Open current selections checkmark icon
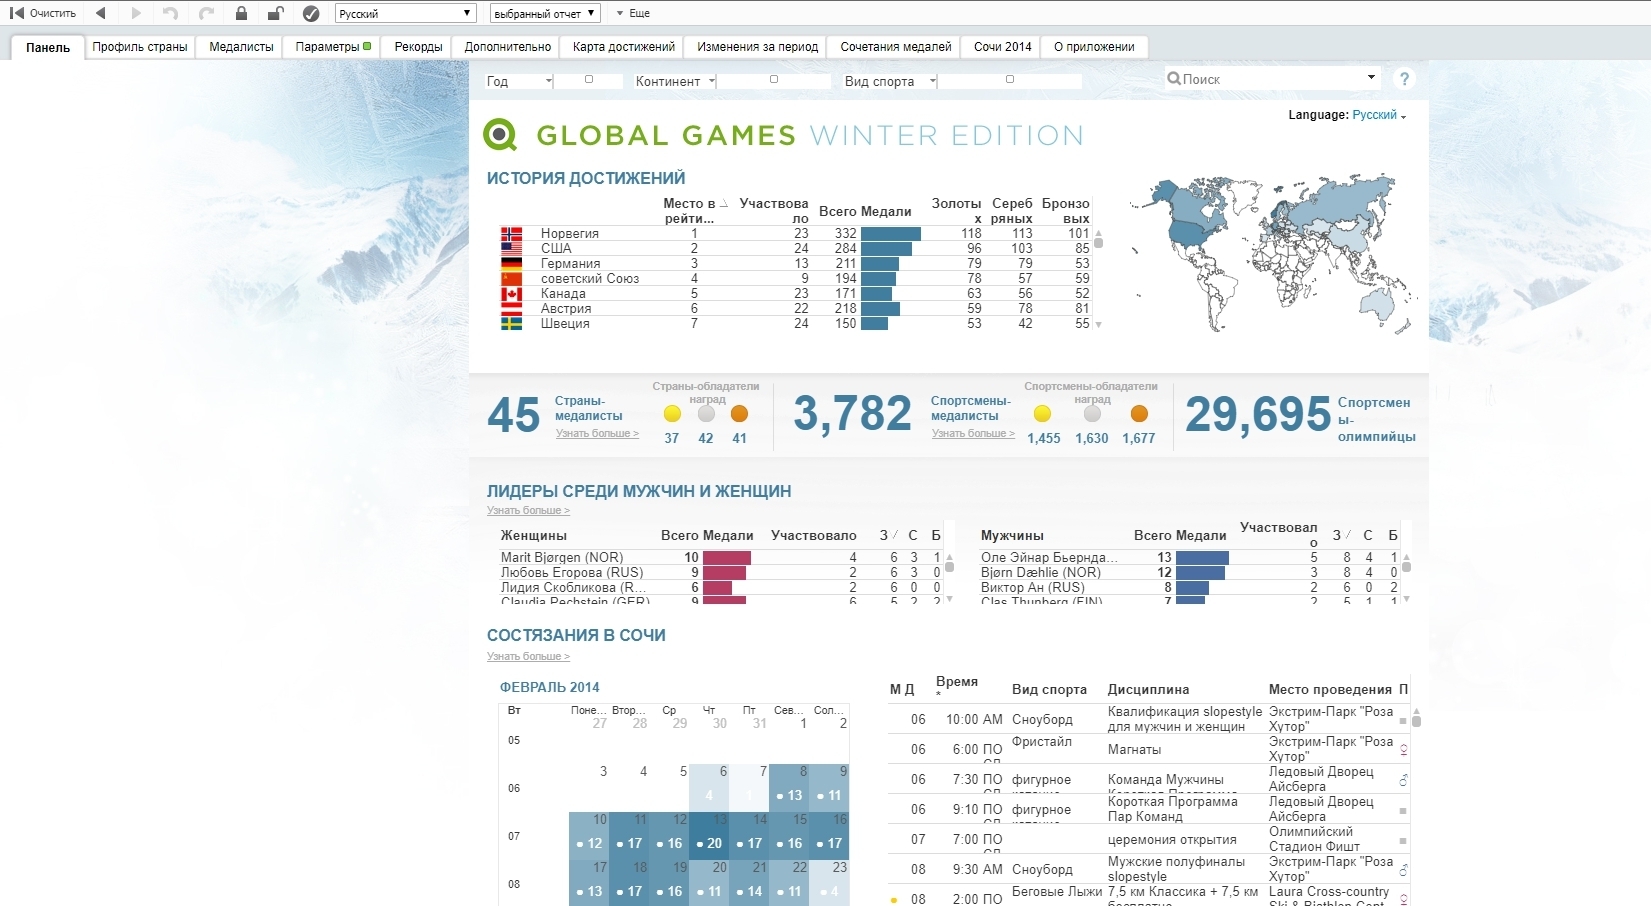Image resolution: width=1651 pixels, height=906 pixels. (x=311, y=13)
